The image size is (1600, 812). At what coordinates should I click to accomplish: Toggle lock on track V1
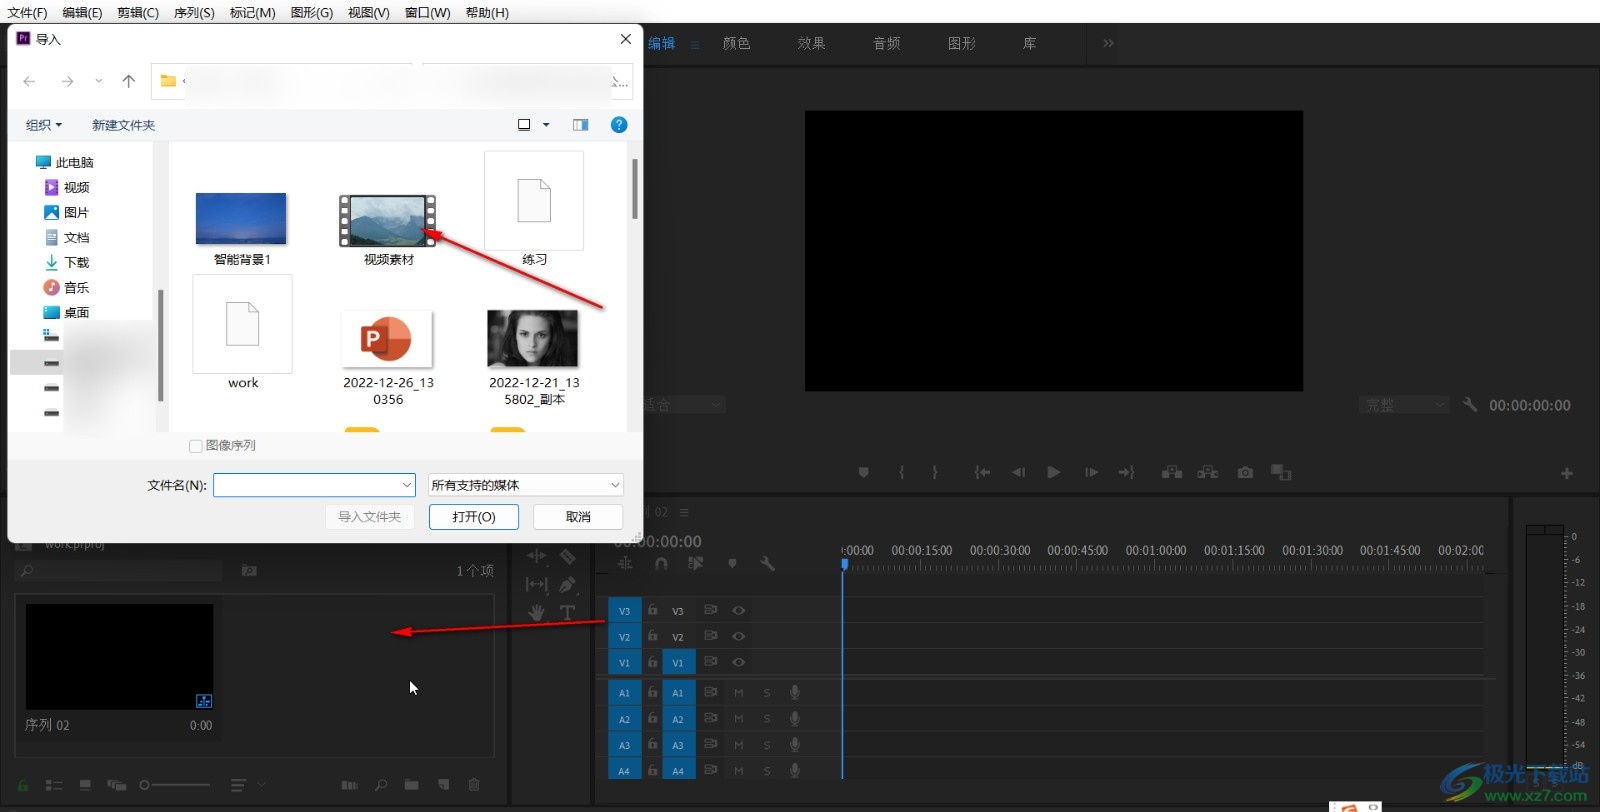[x=652, y=662]
